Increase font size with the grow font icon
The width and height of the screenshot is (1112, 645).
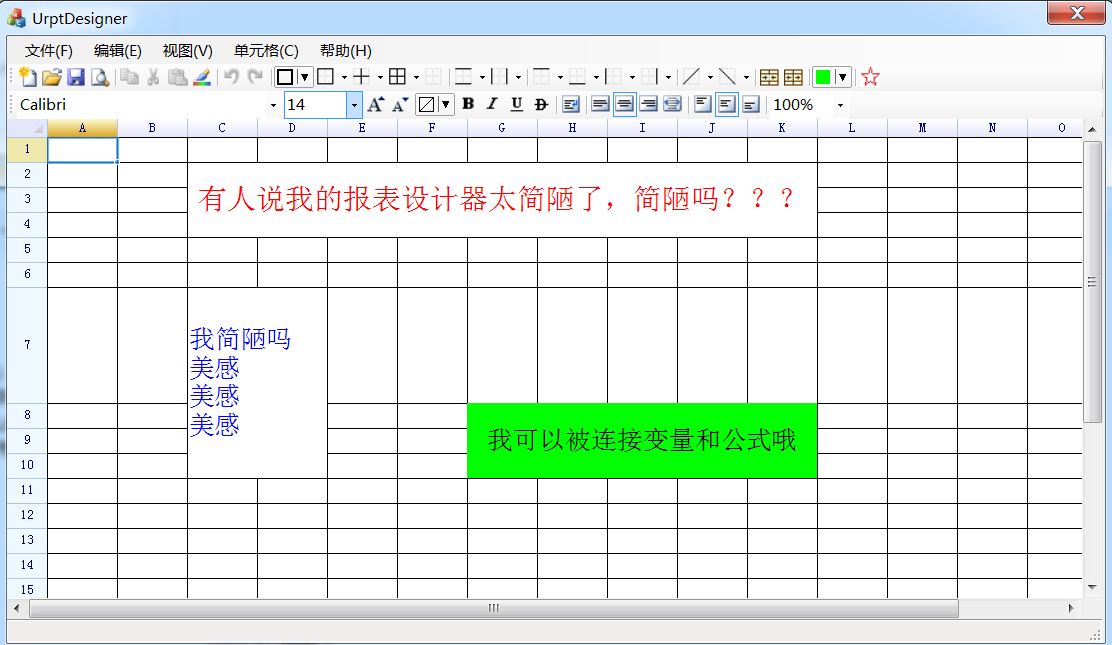tap(376, 104)
